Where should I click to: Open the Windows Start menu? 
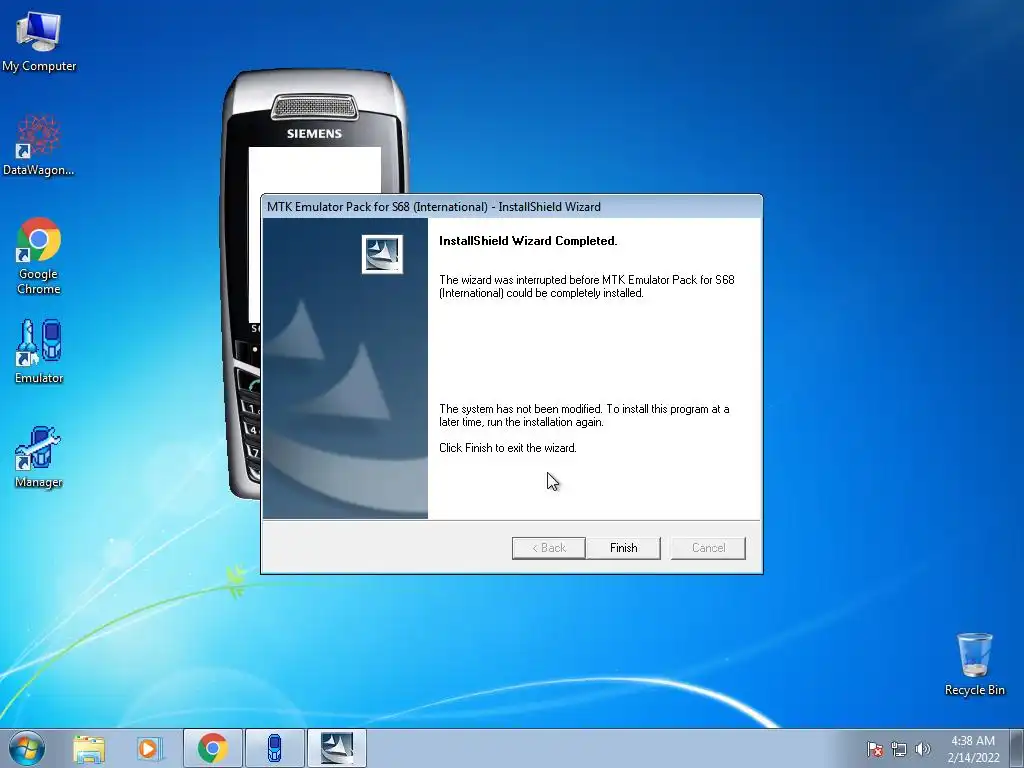coord(26,748)
